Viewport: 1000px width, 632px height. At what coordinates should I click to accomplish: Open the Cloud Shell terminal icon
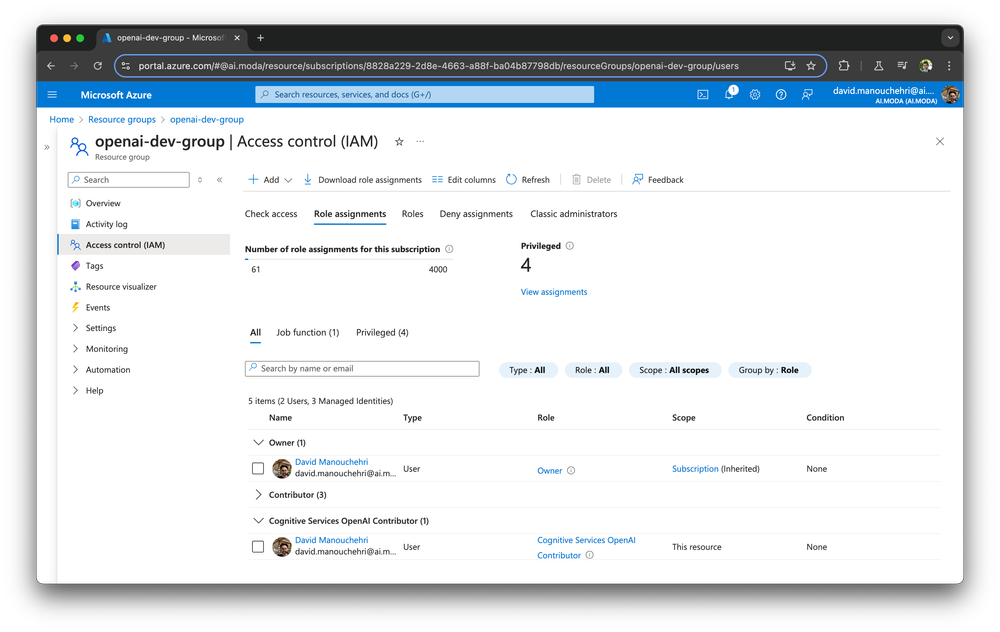[703, 94]
